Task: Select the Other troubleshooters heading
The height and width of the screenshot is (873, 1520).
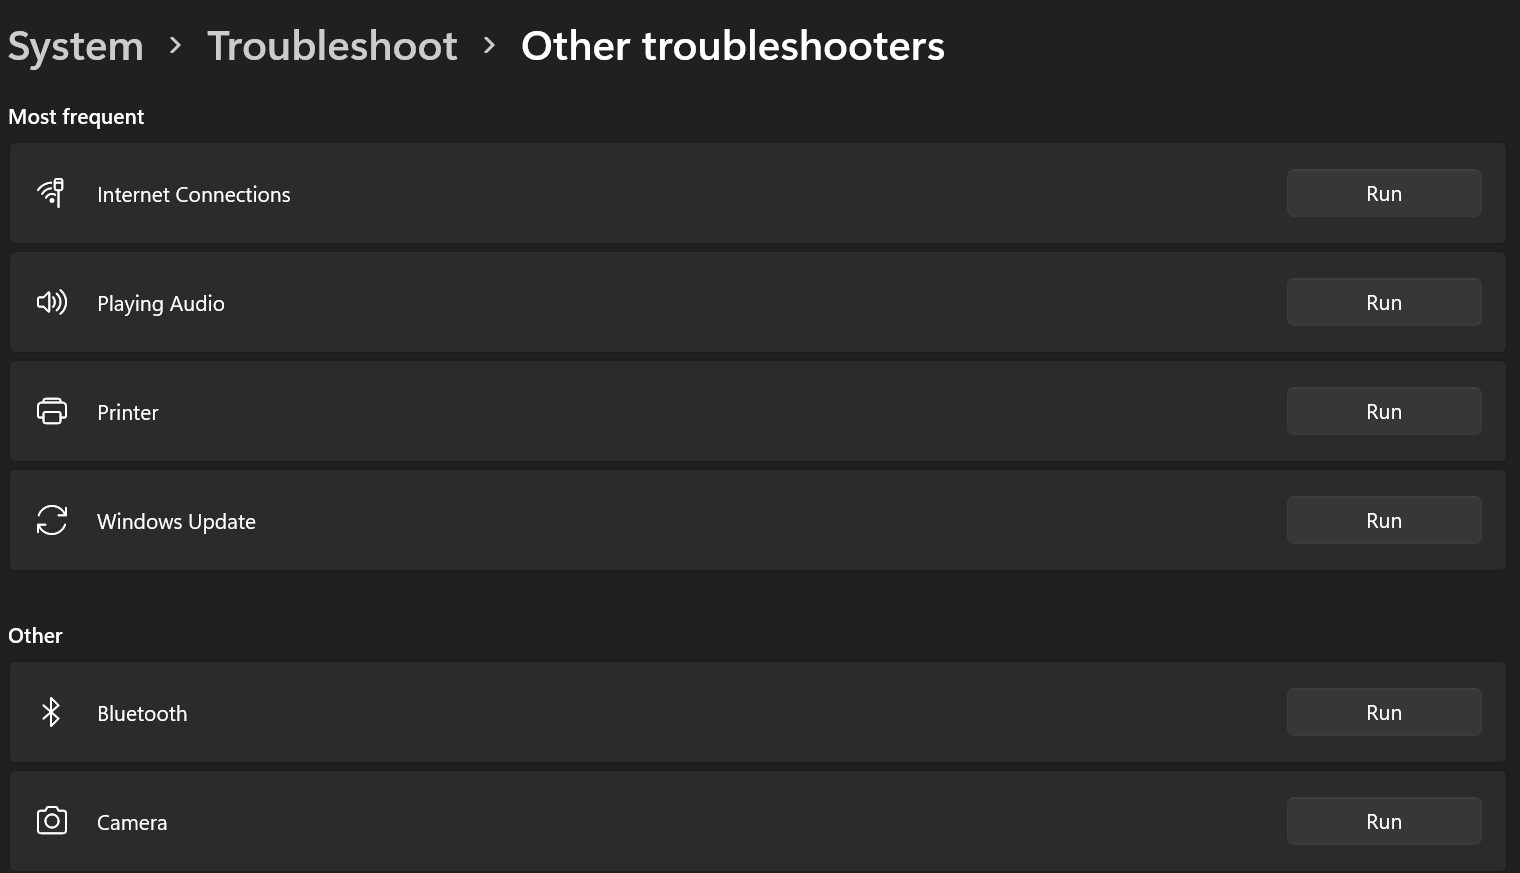Action: [x=732, y=45]
